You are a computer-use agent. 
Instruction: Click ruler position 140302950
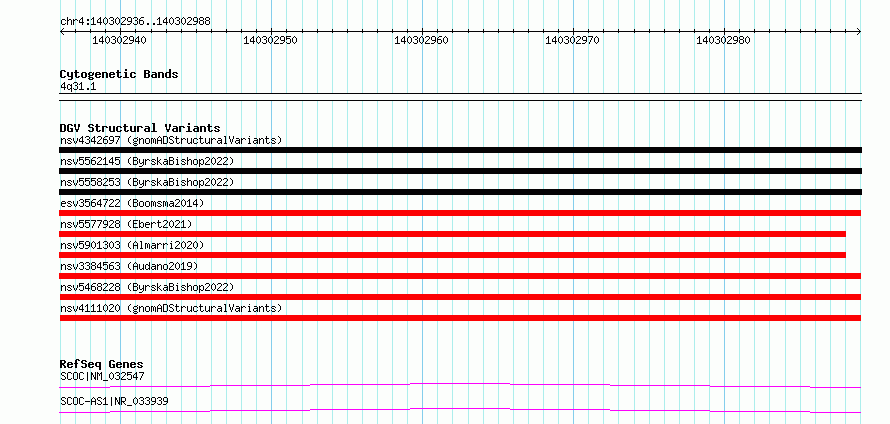point(270,40)
